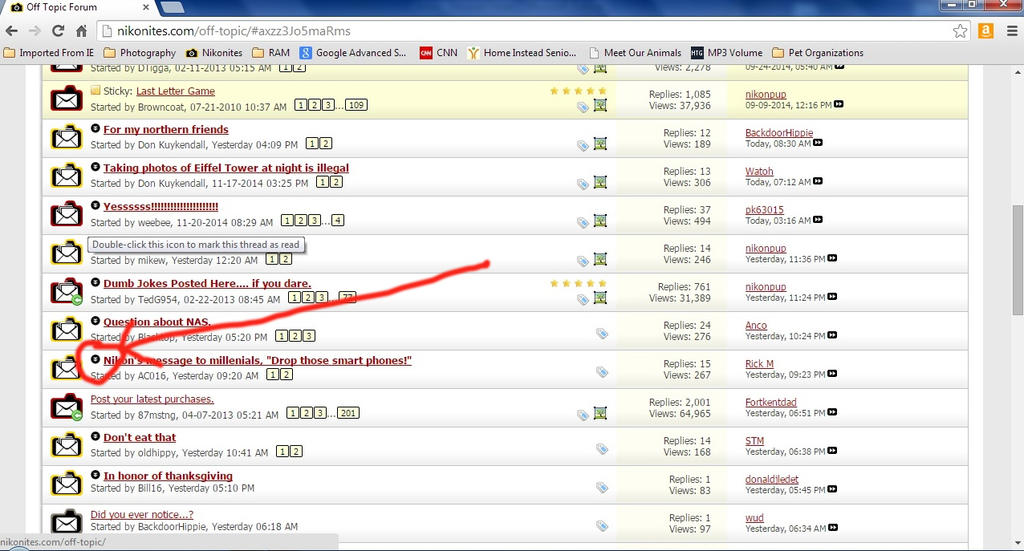
Task: Click image attachment icon in 'Last Letter Game' row
Action: [x=600, y=105]
